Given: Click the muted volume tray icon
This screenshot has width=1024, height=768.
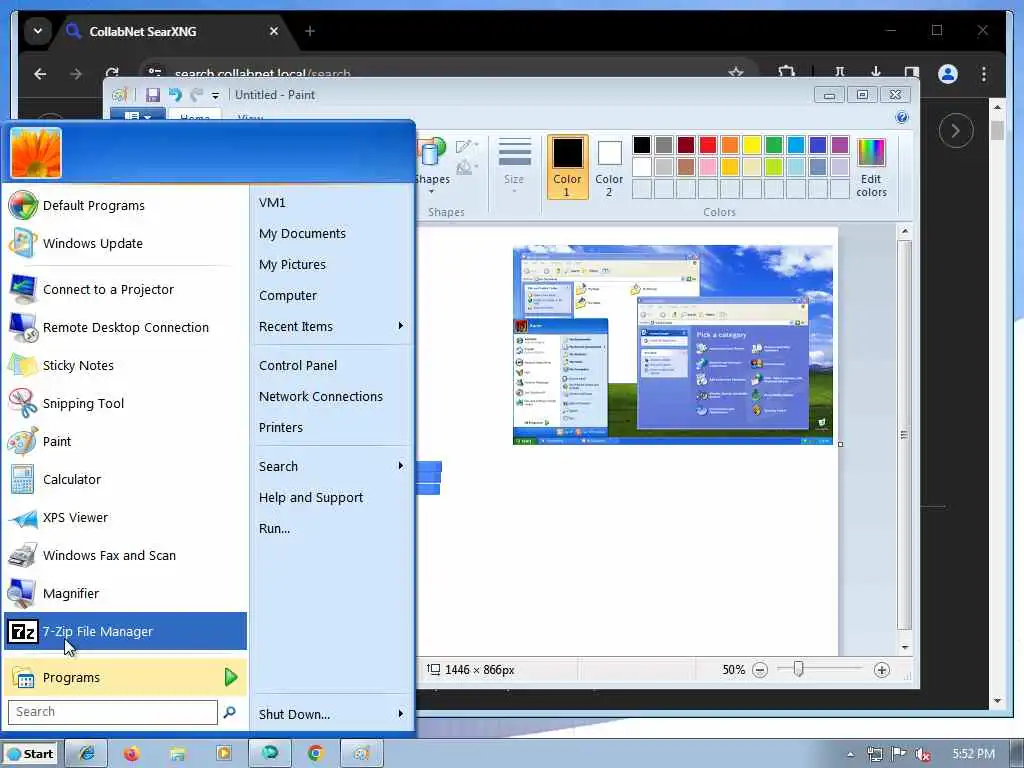Looking at the screenshot, I should [923, 754].
